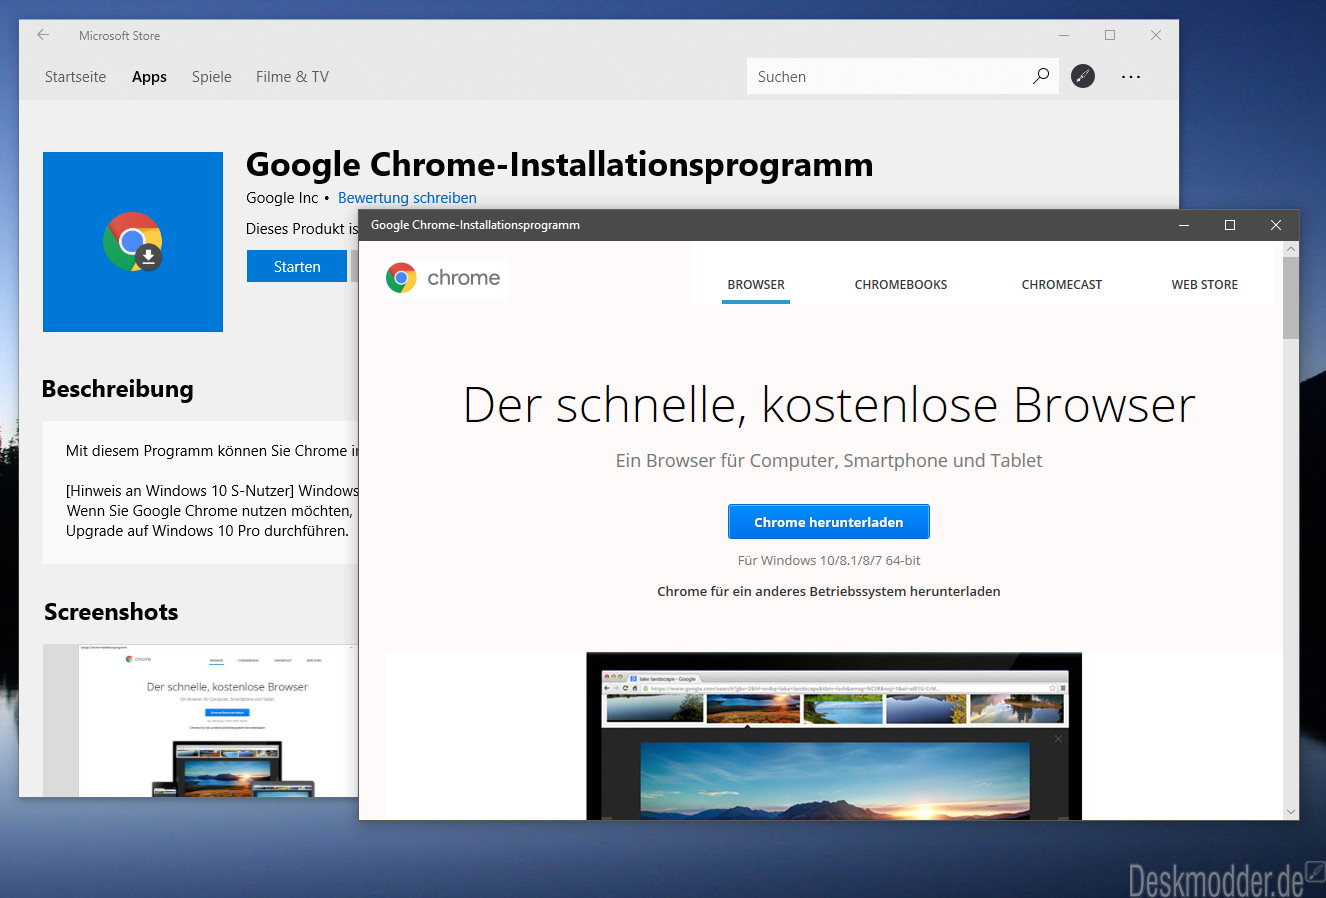Click the scroll-up arrow in installer window
The height and width of the screenshot is (898, 1326).
point(1291,249)
